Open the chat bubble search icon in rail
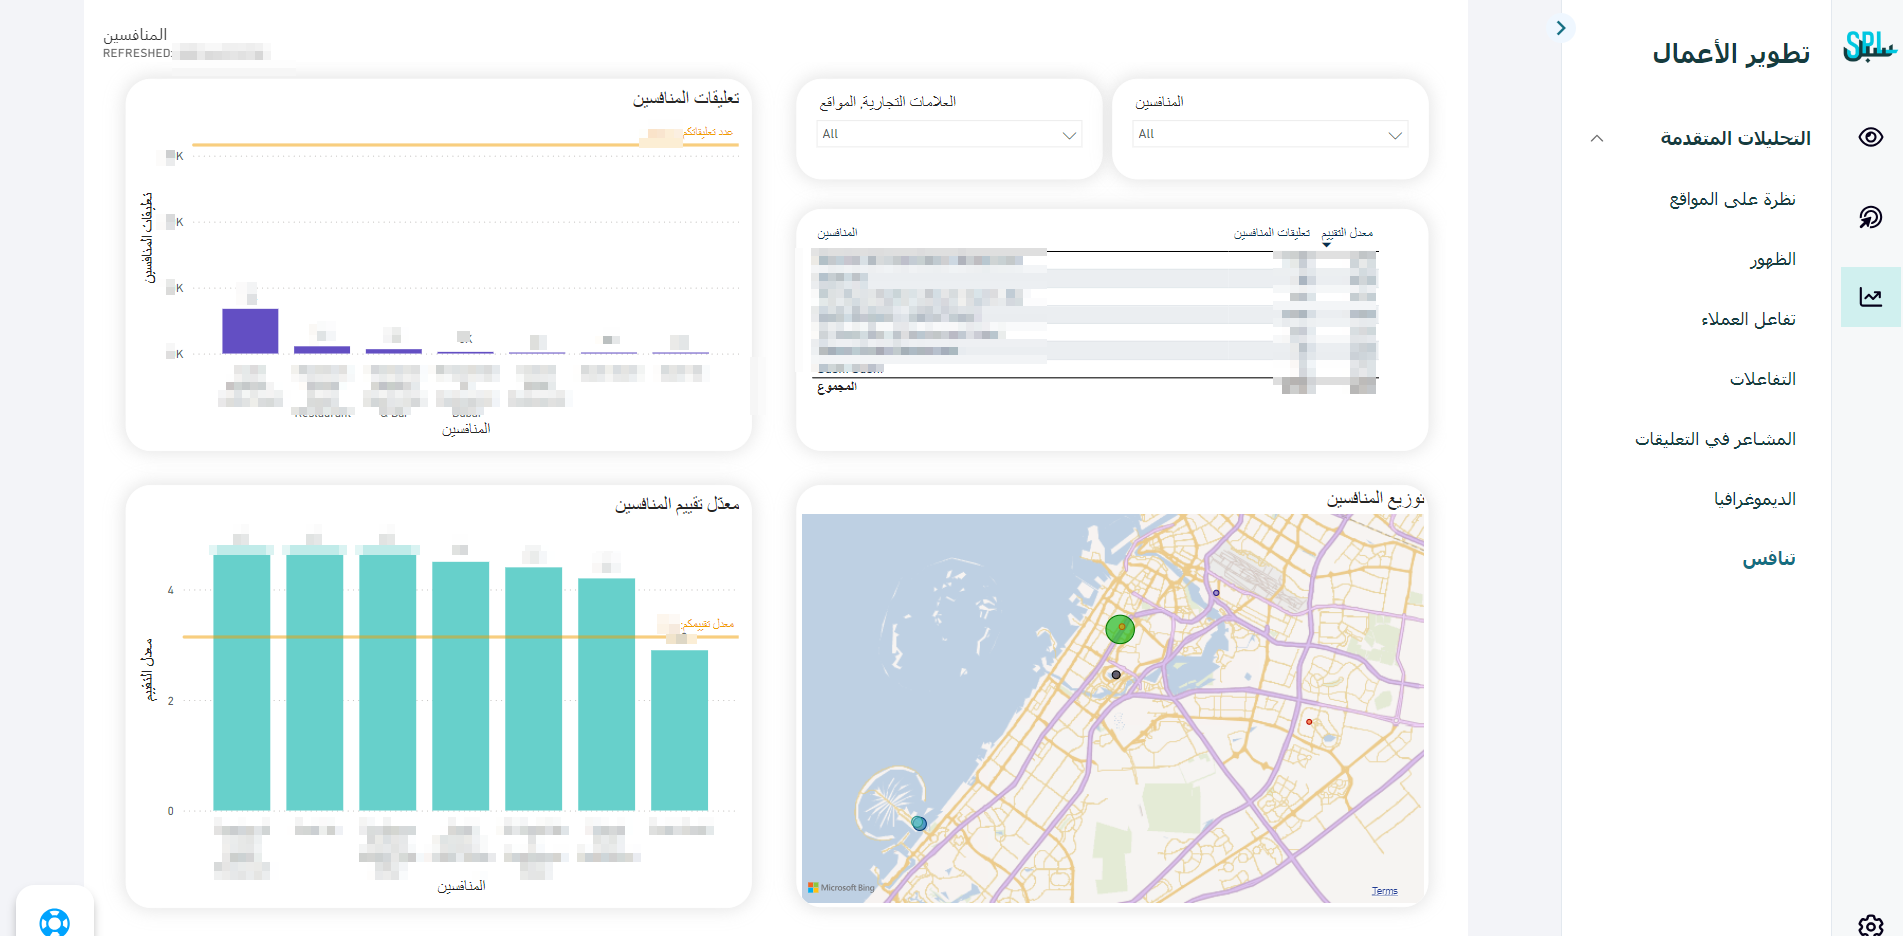This screenshot has width=1903, height=936. (x=1870, y=217)
